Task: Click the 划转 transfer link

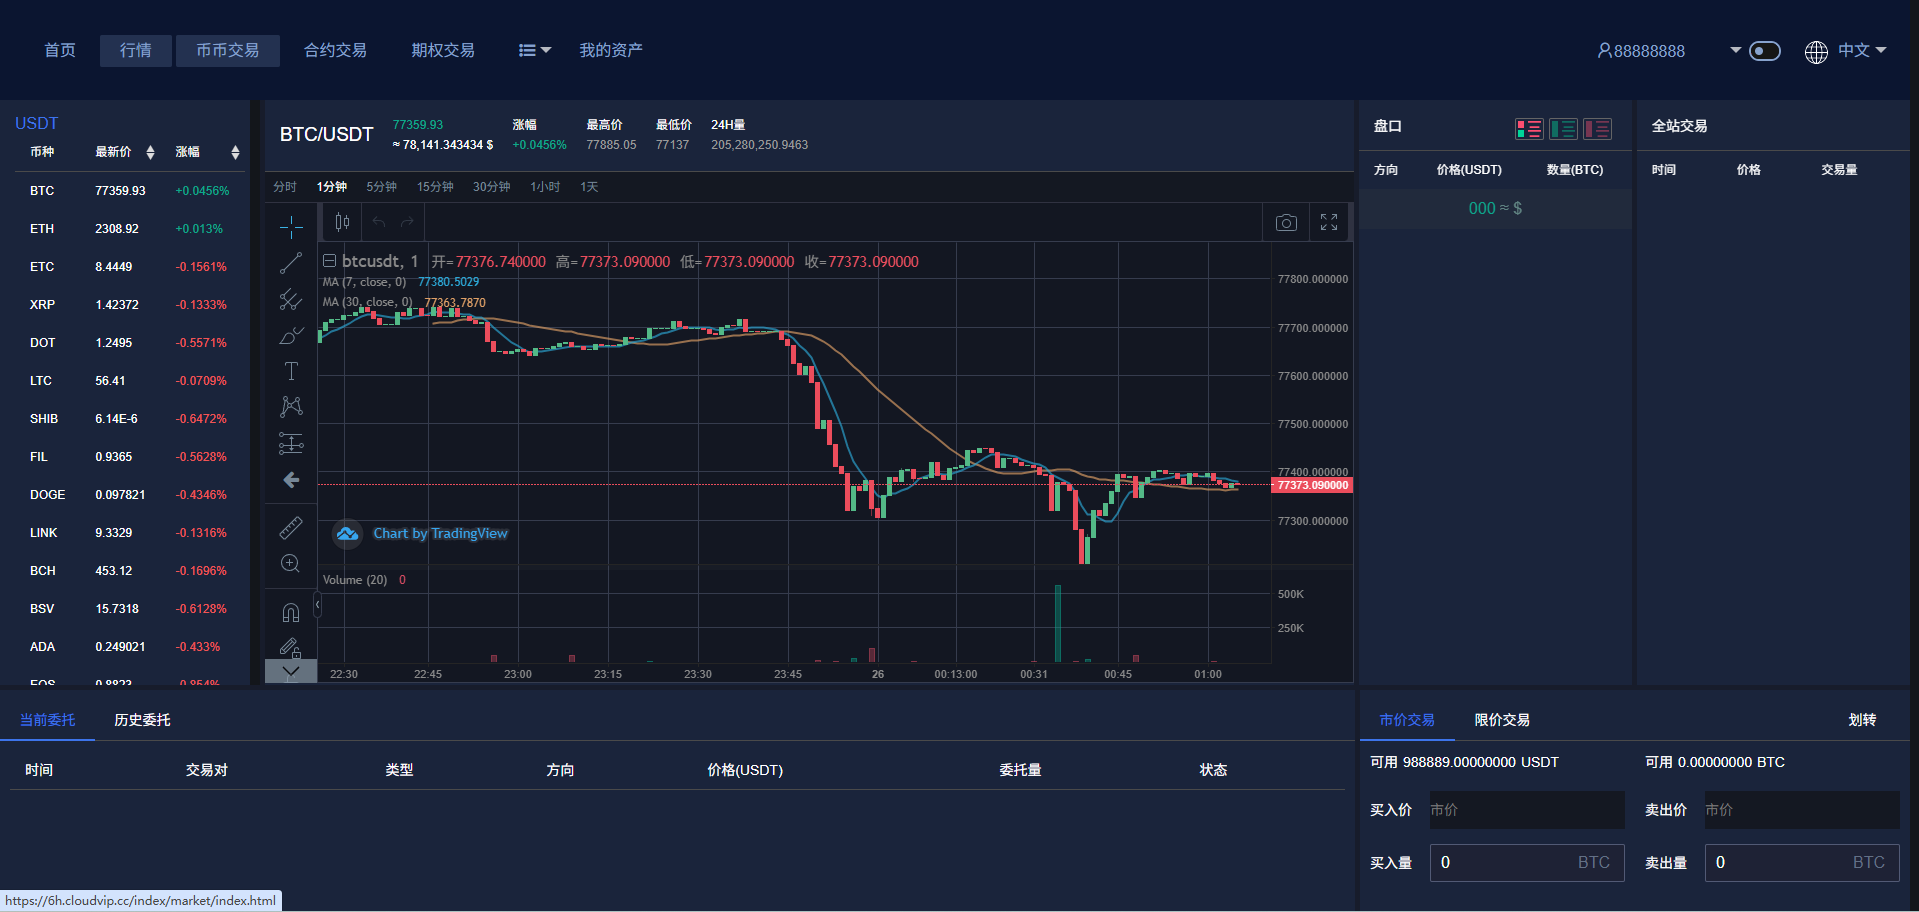Action: pos(1861,720)
